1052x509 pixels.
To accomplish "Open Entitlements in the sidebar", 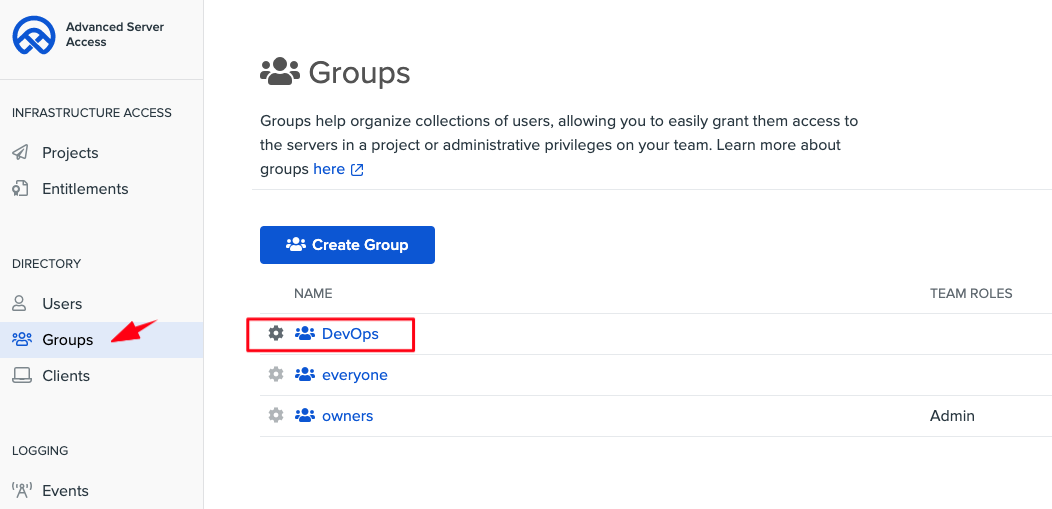I will point(85,189).
